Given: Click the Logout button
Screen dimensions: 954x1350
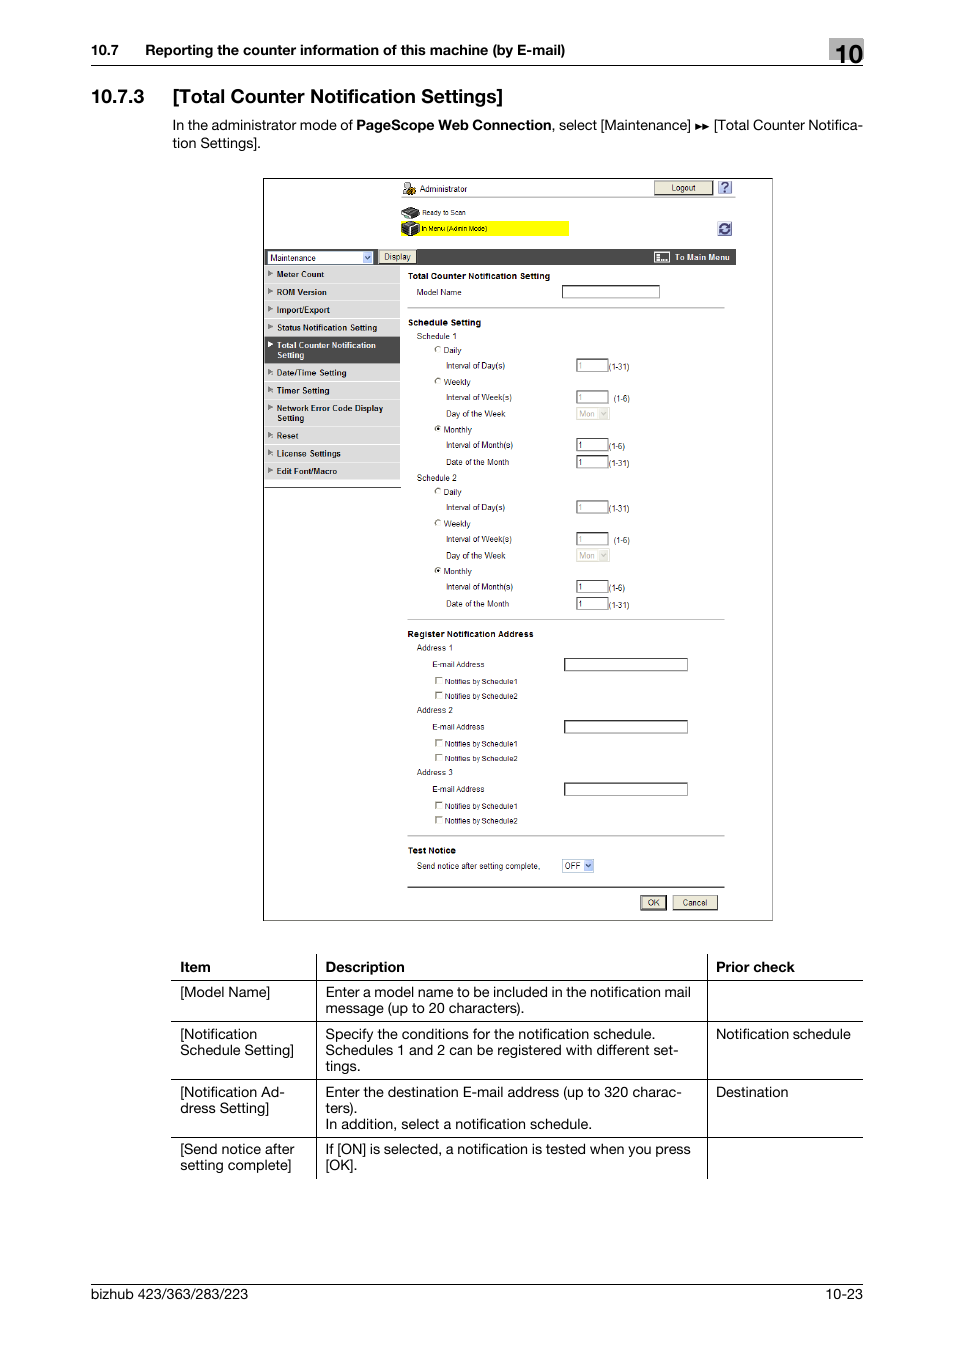Looking at the screenshot, I should (683, 188).
